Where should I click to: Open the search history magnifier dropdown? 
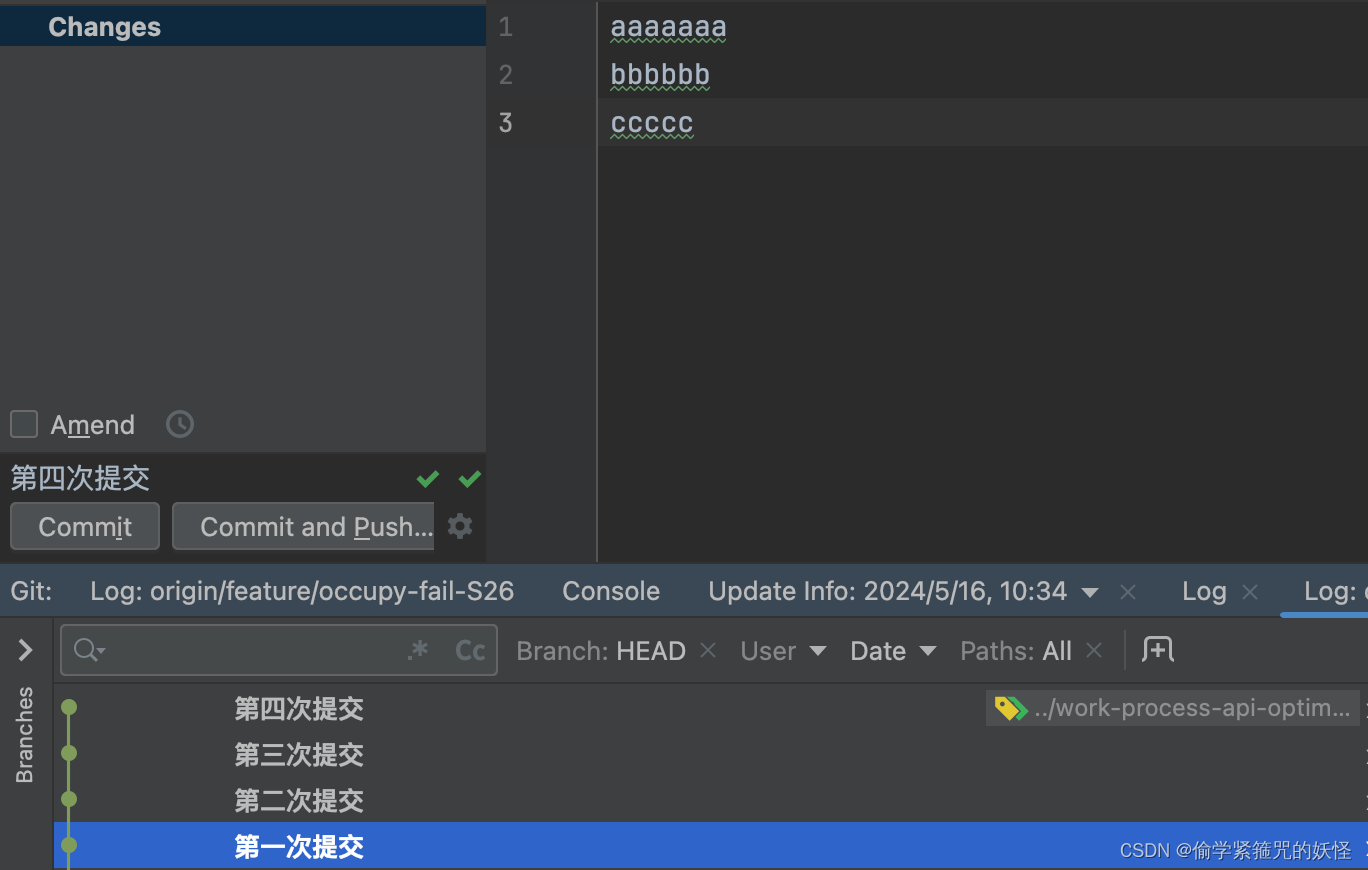tap(90, 650)
